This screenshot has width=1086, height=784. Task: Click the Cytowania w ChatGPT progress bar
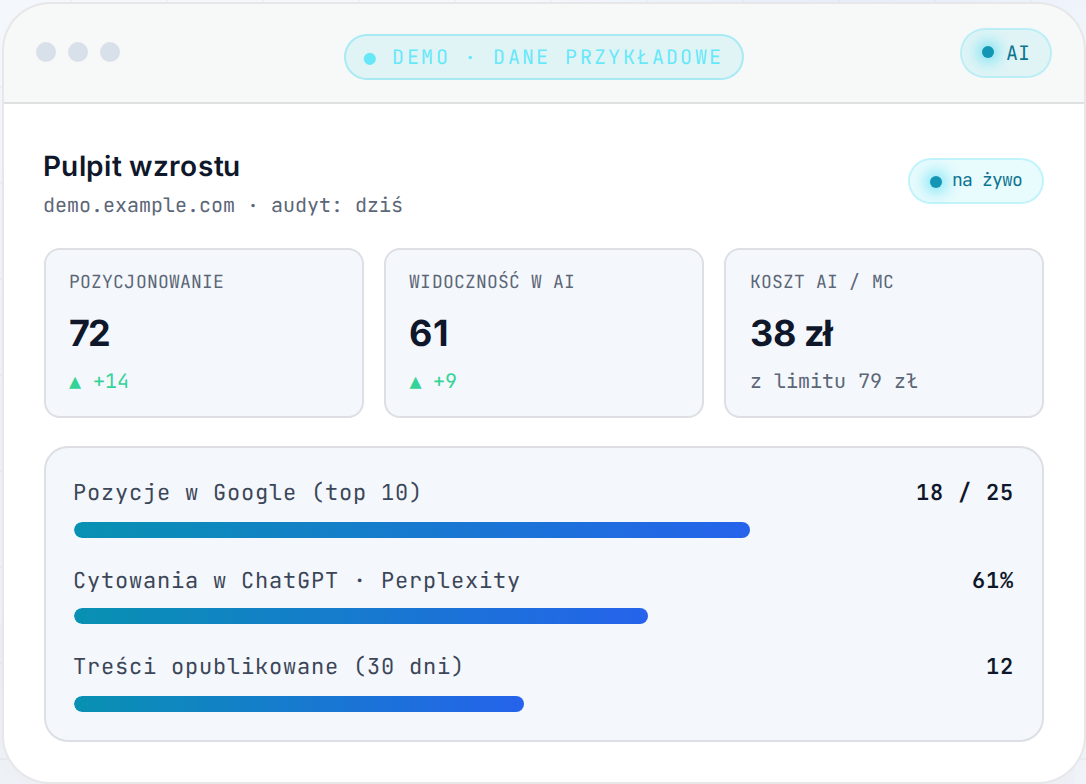[361, 616]
